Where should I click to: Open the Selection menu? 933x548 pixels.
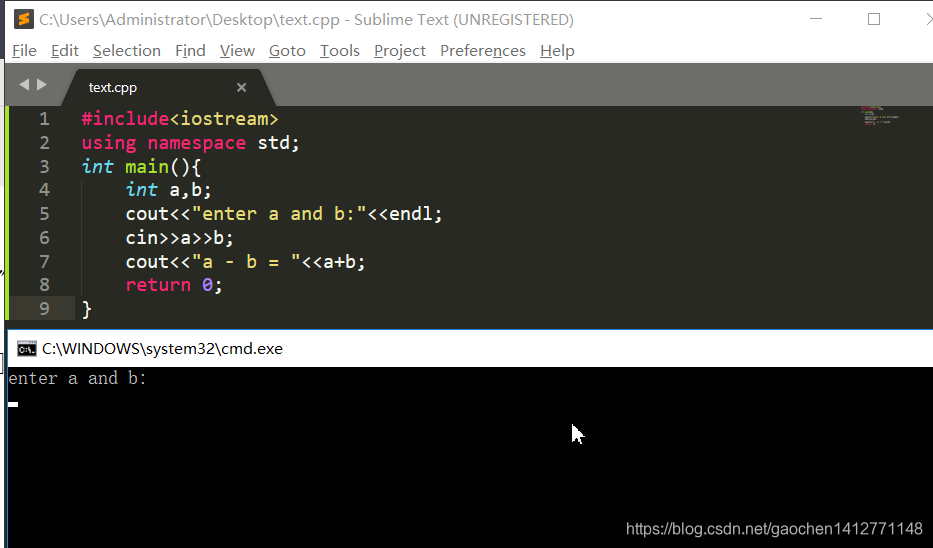(127, 51)
